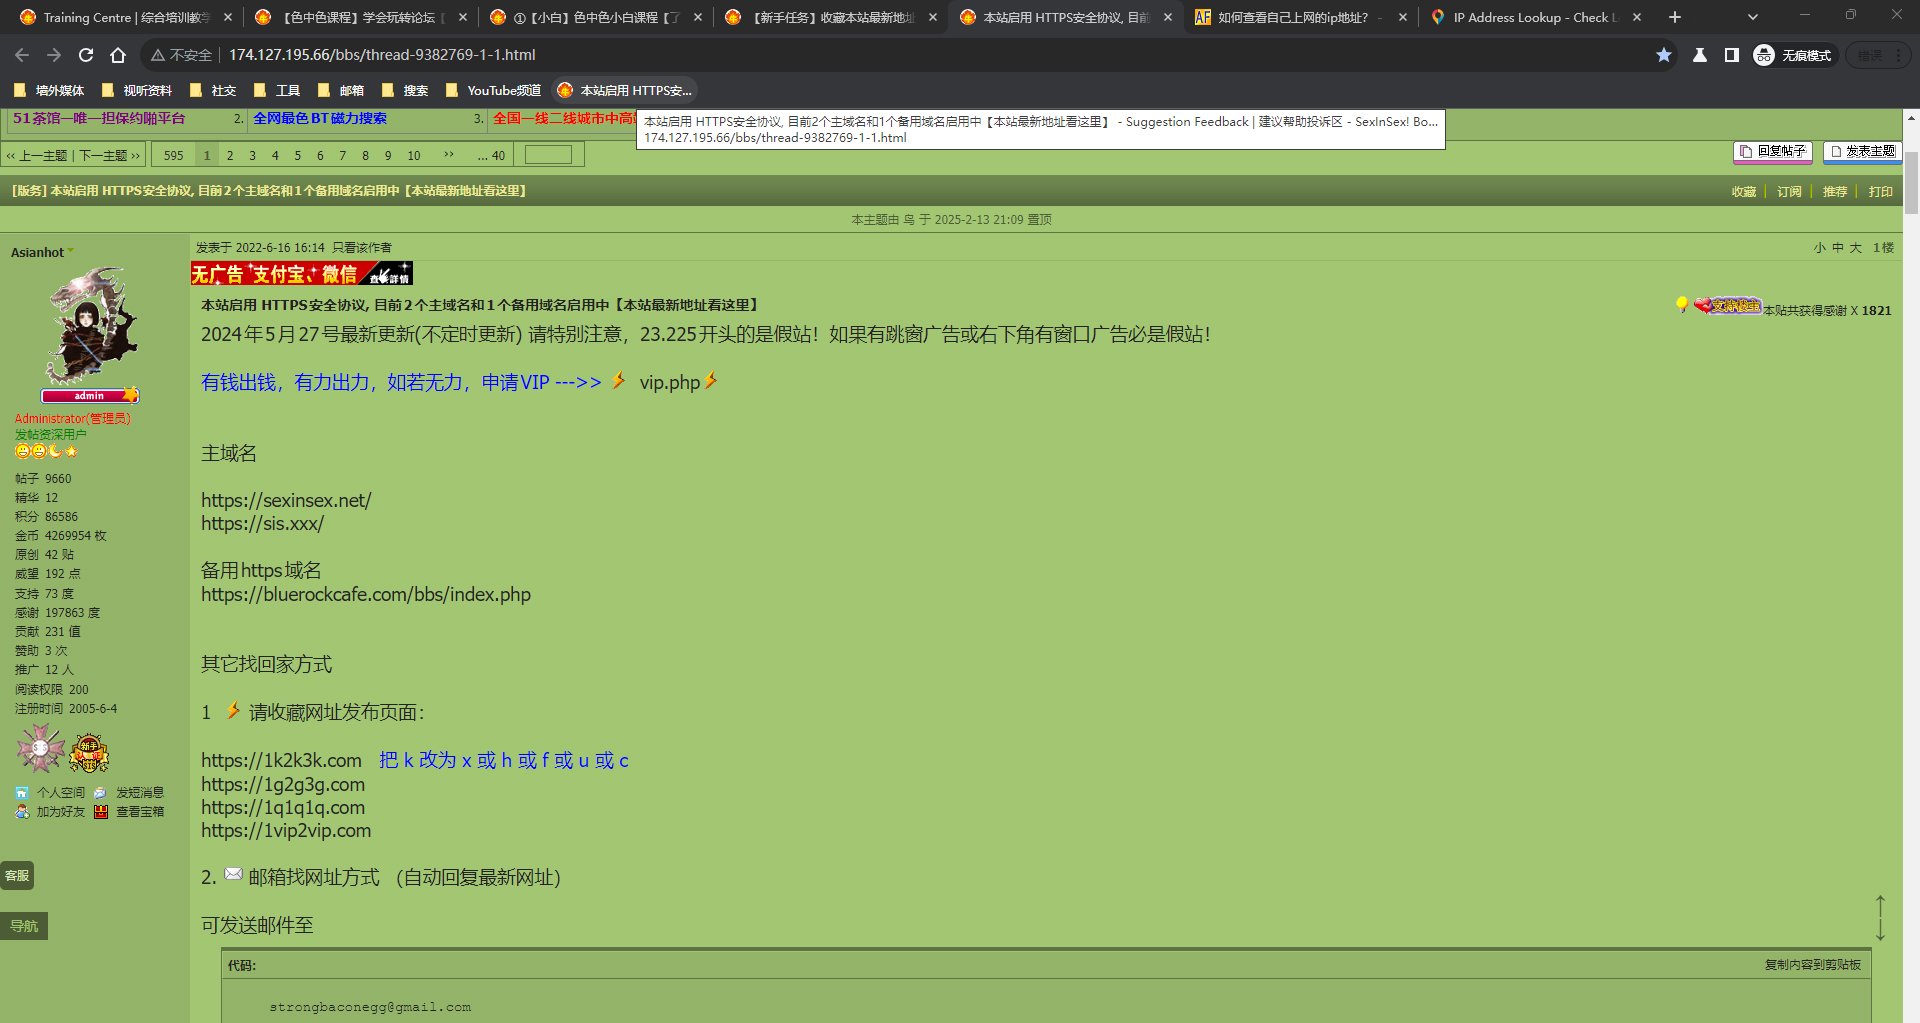Open the 墙外媒体 bookmark folder
Screen dimensions: 1920x1023
click(49, 90)
